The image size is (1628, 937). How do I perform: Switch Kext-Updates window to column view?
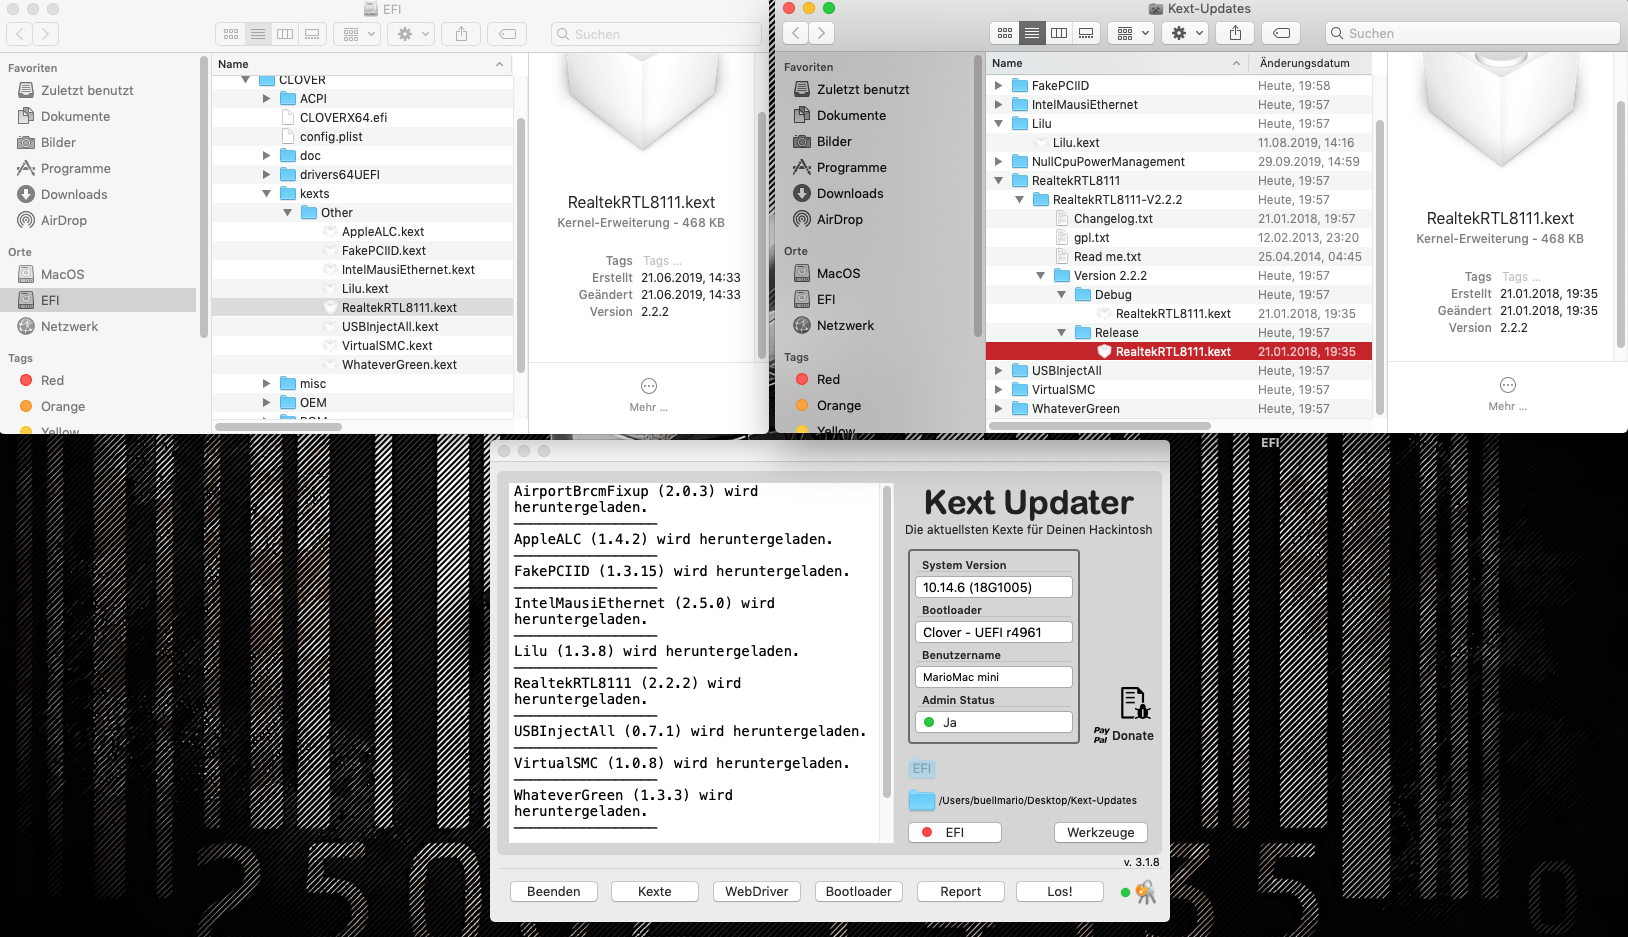coord(1059,33)
